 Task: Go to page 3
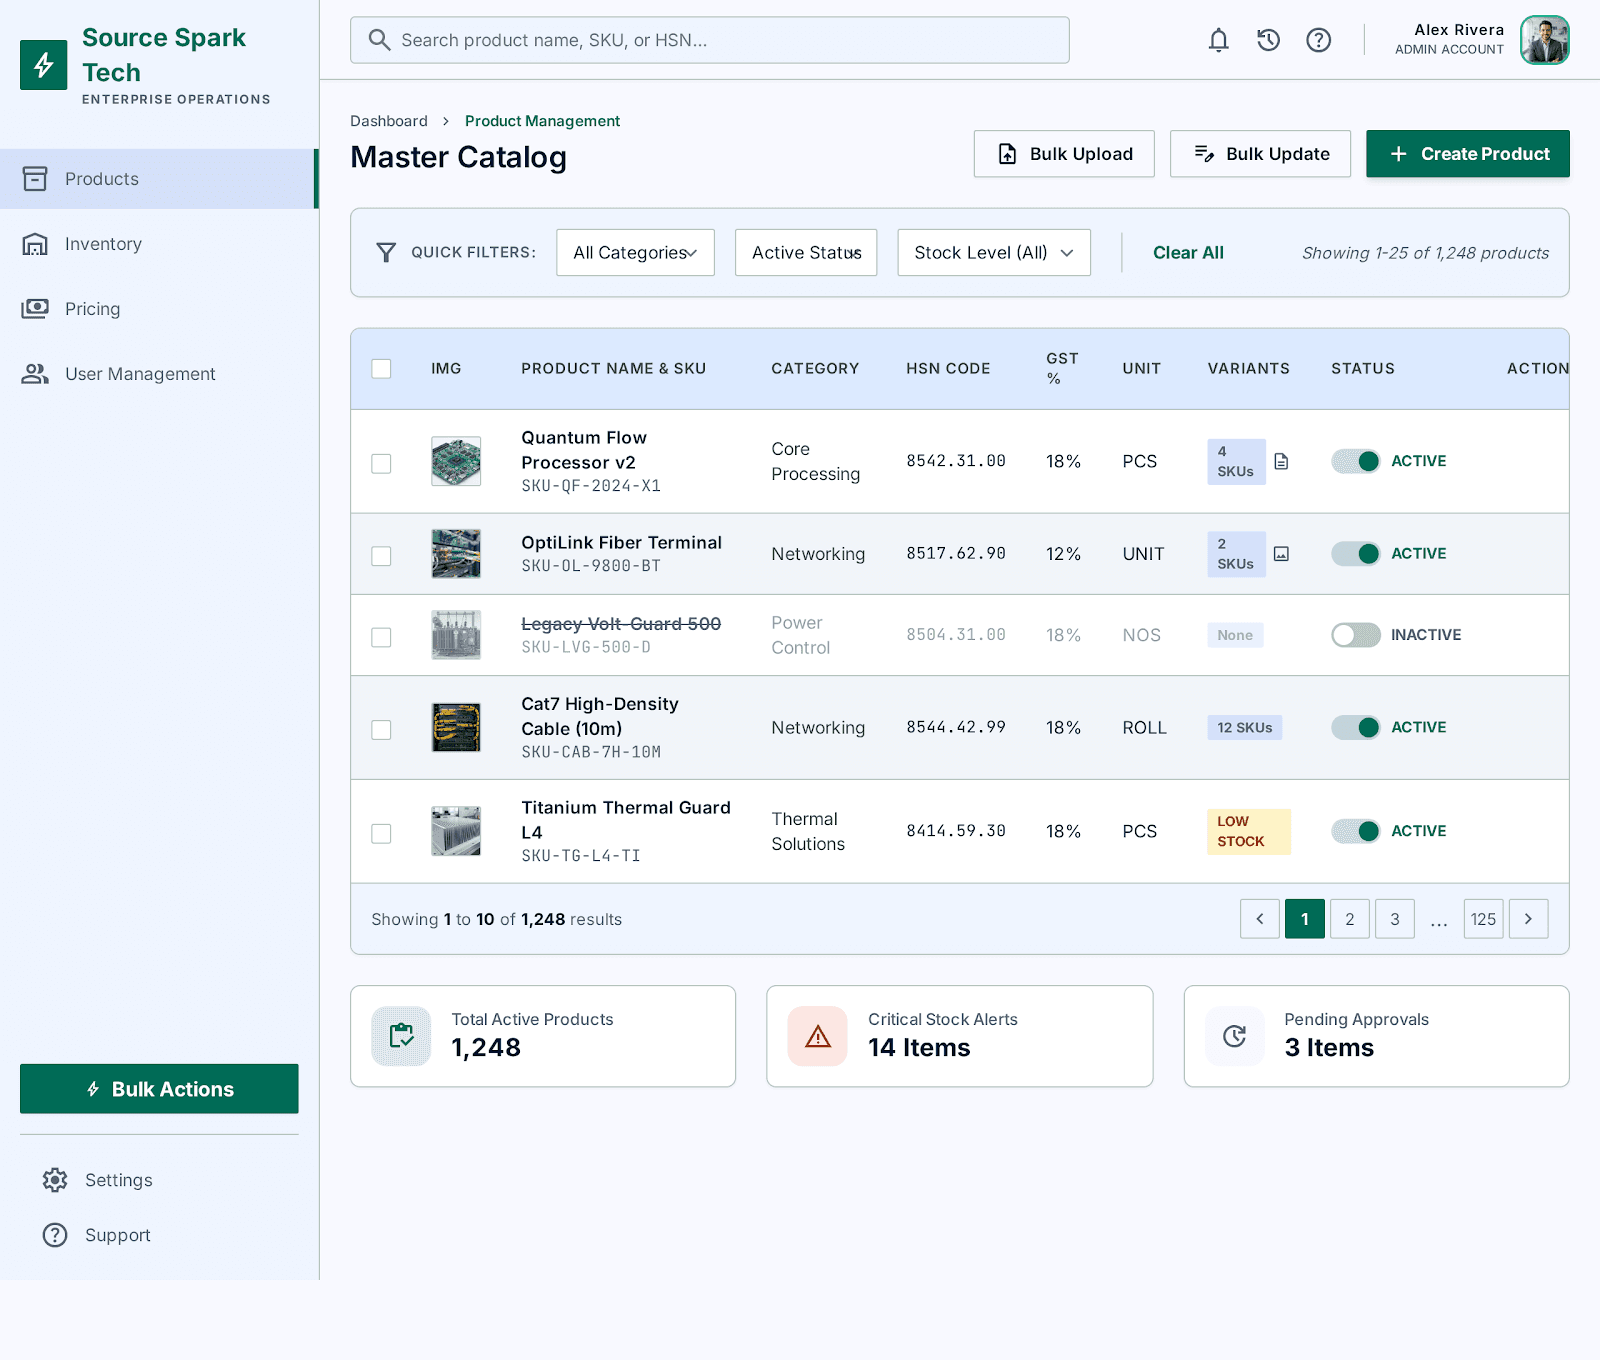pos(1395,919)
